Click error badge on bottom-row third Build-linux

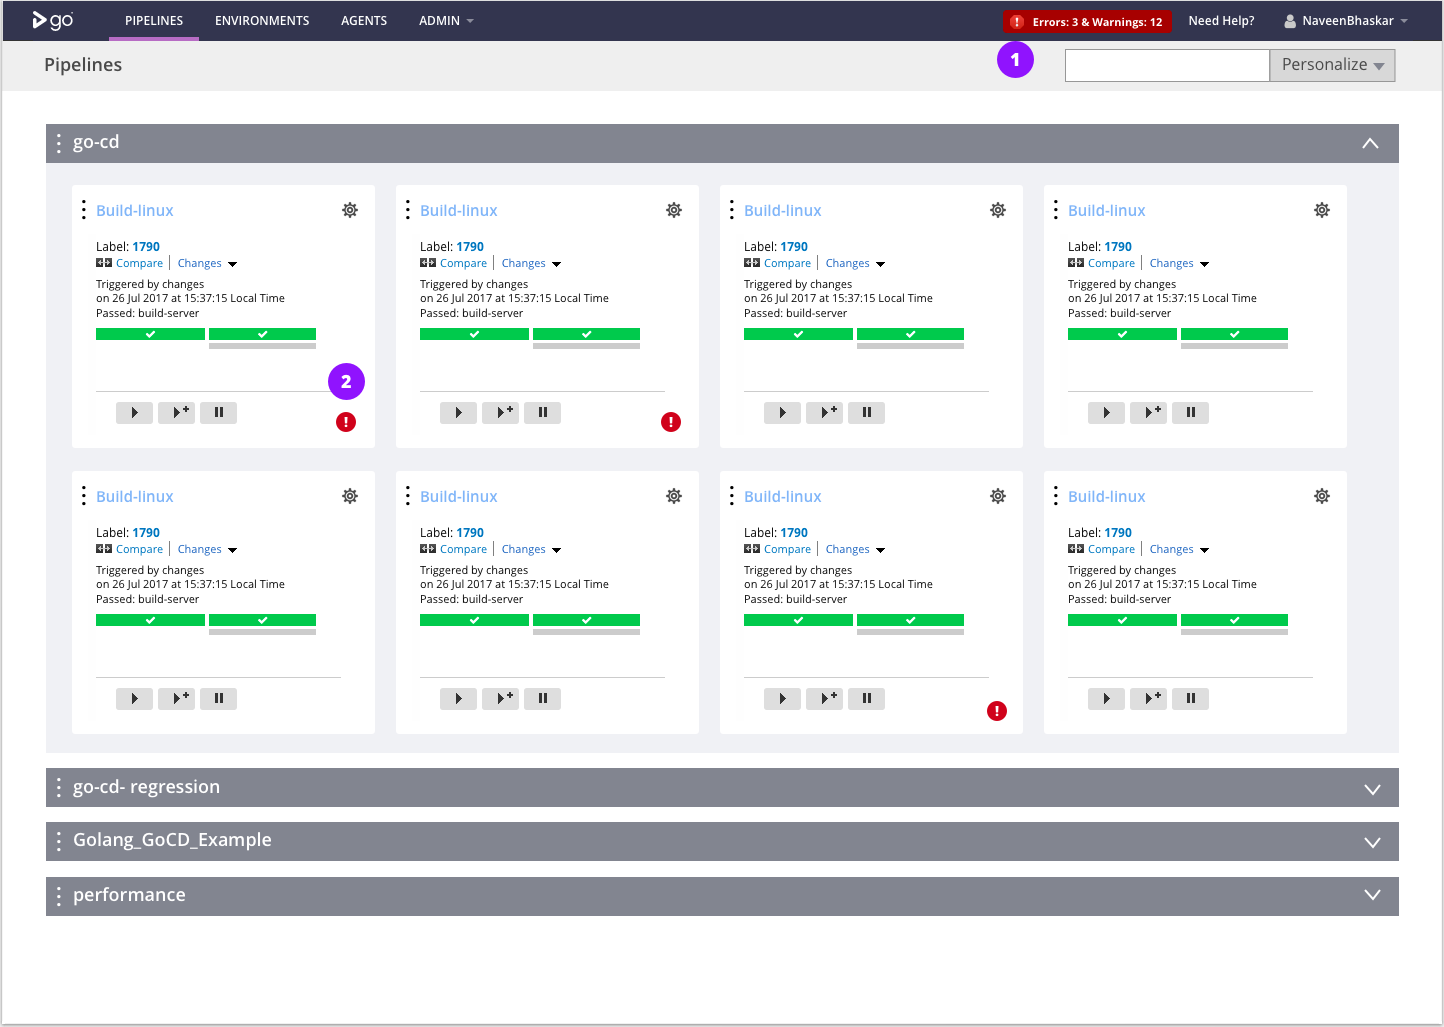(x=996, y=710)
